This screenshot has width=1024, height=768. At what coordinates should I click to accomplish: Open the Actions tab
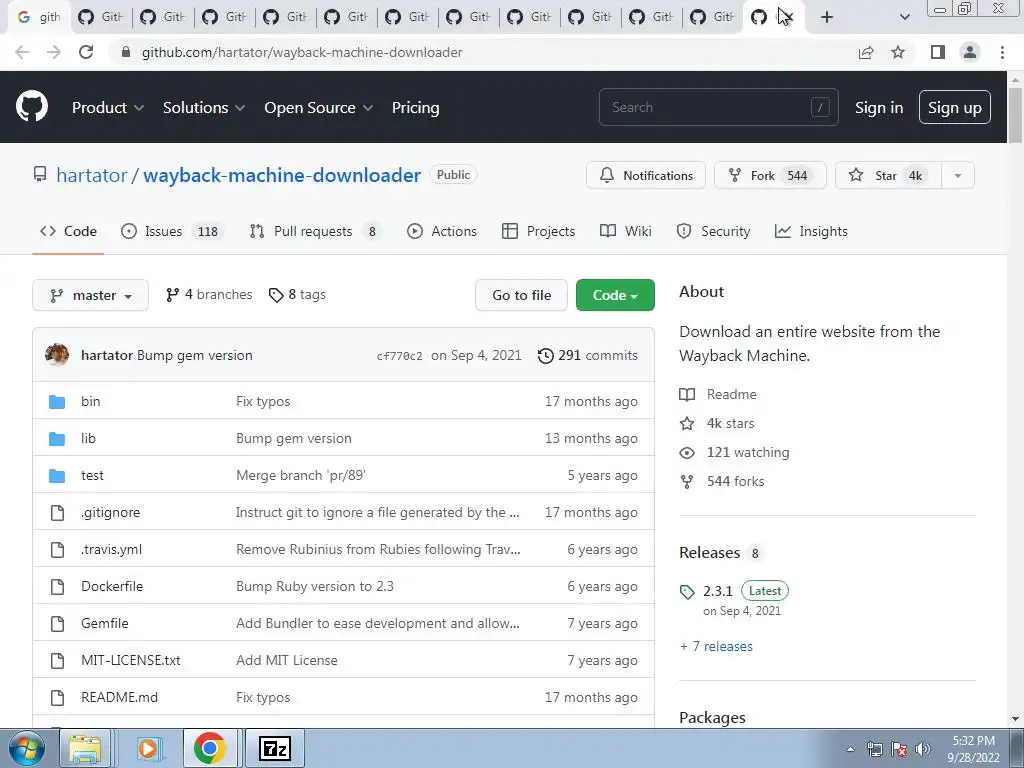pos(441,231)
